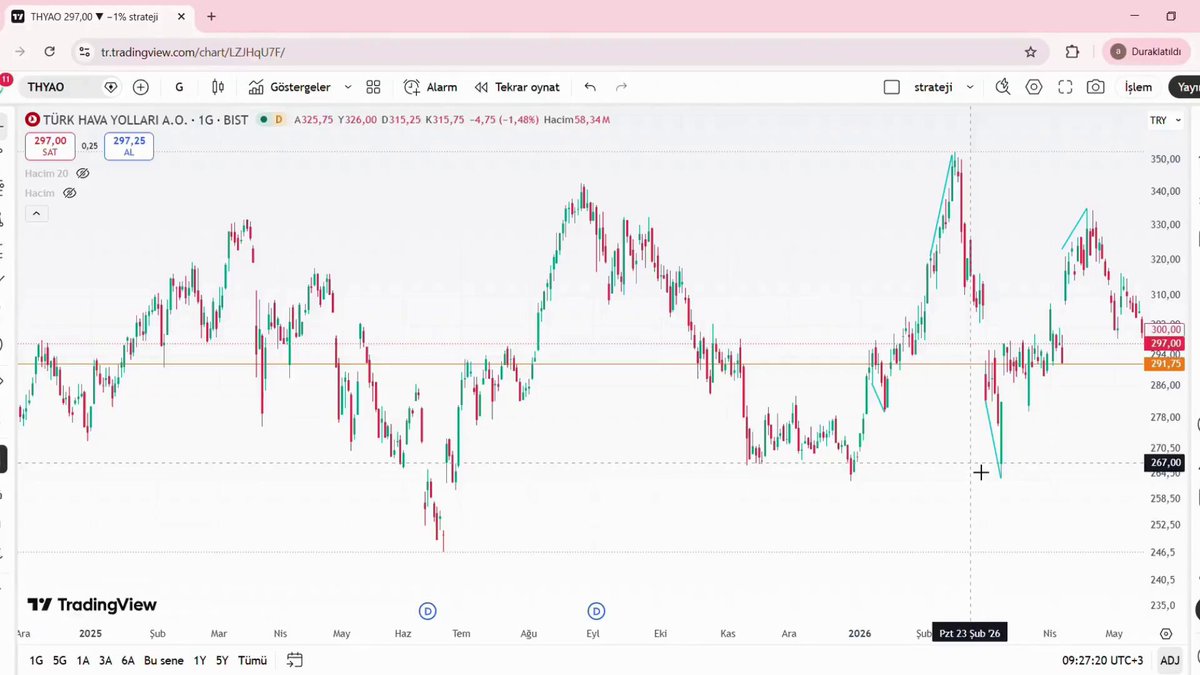
Task: Collapse the indicator legend with the arrow
Action: [36, 213]
